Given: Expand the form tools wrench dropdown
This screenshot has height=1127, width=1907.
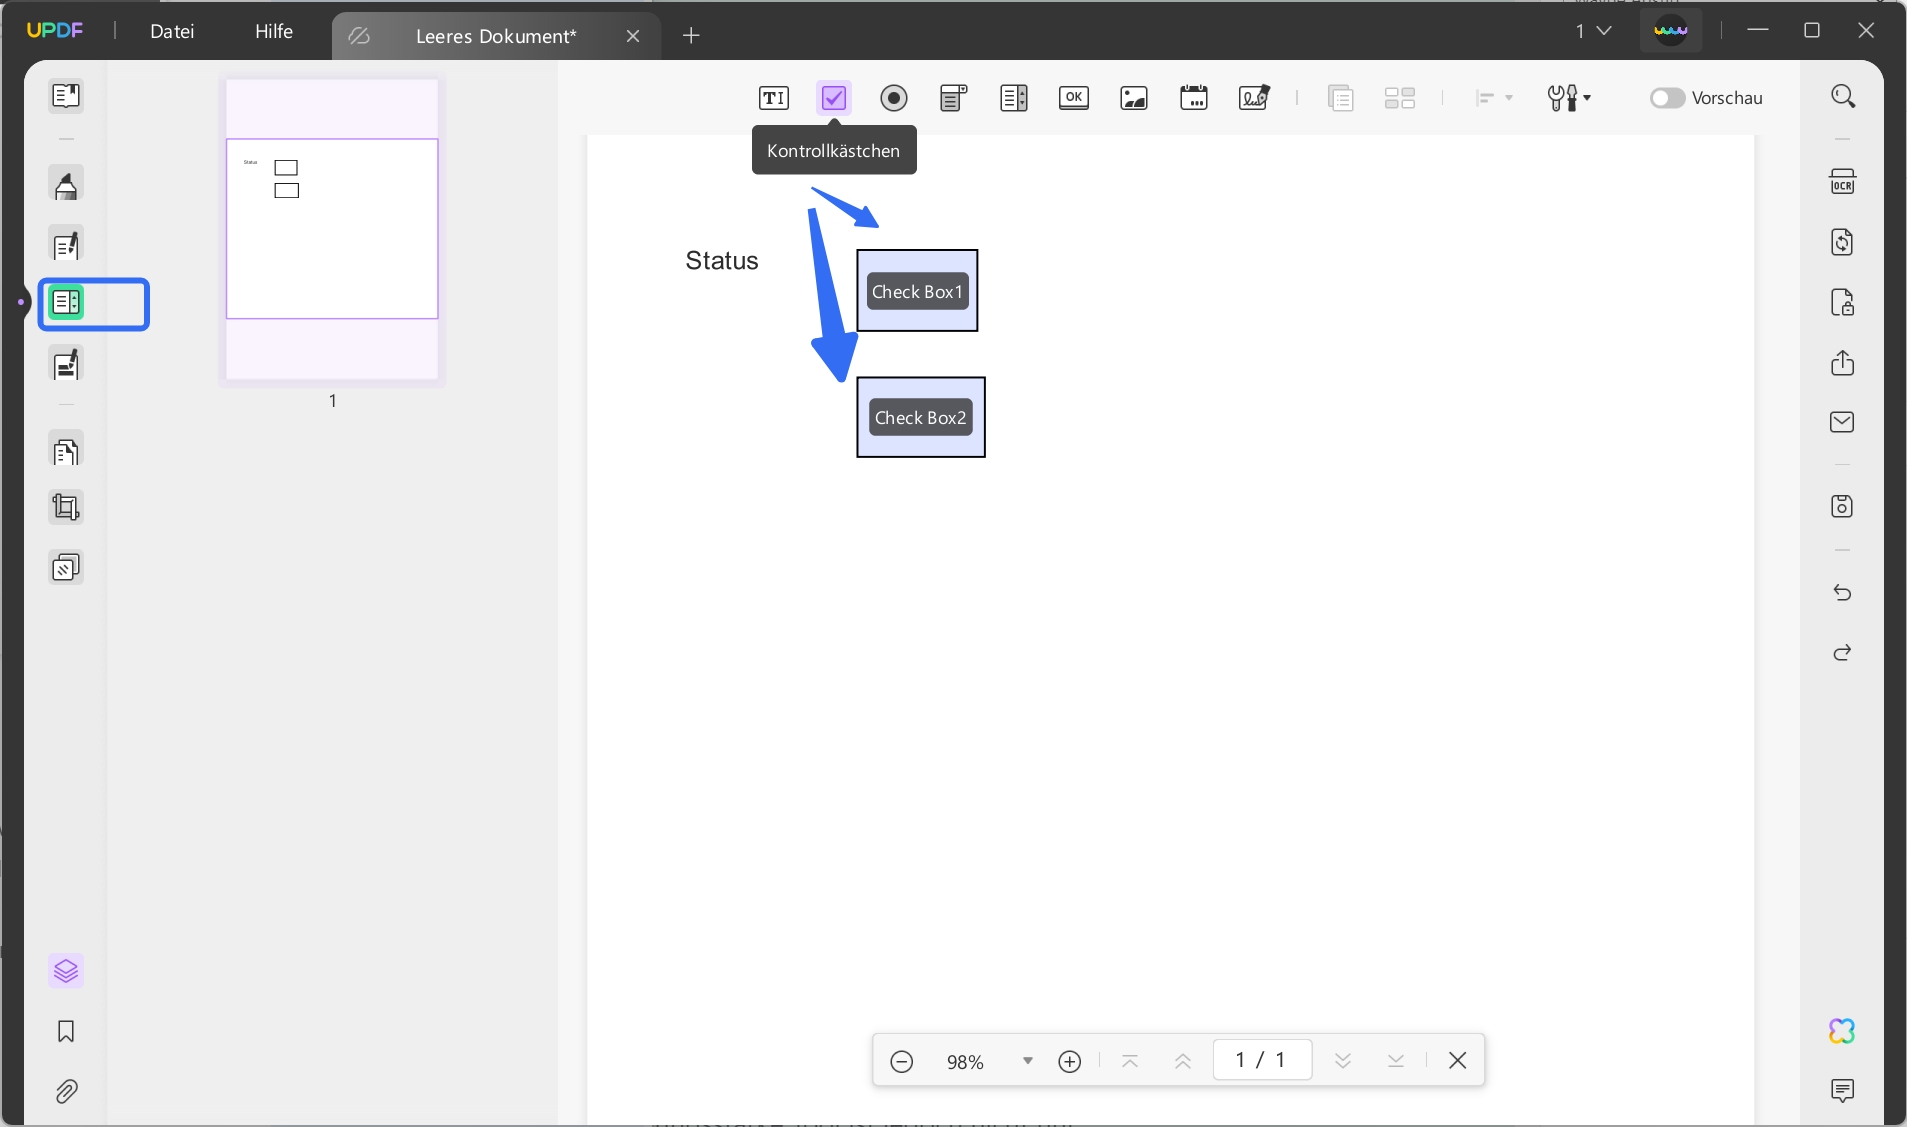Looking at the screenshot, I should [x=1569, y=98].
